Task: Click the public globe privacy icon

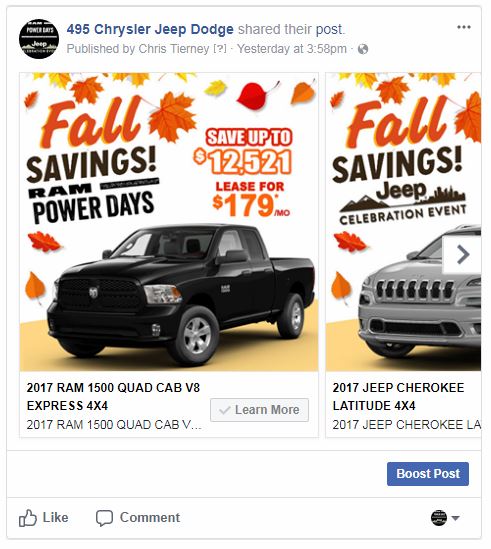Action: tap(363, 49)
